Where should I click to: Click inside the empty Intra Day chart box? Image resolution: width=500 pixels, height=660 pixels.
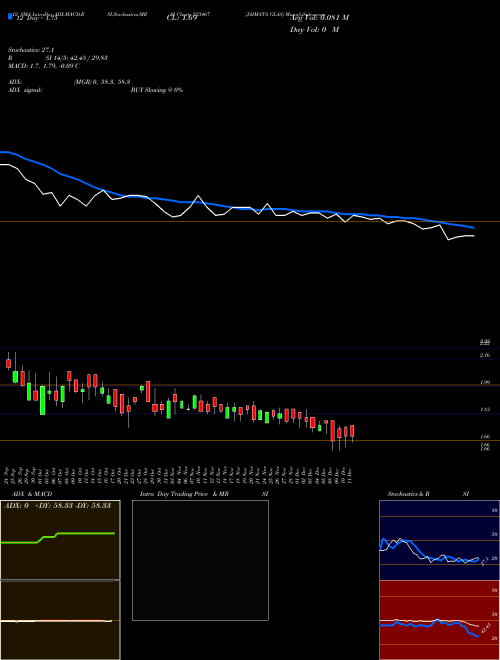[x=200, y=560]
